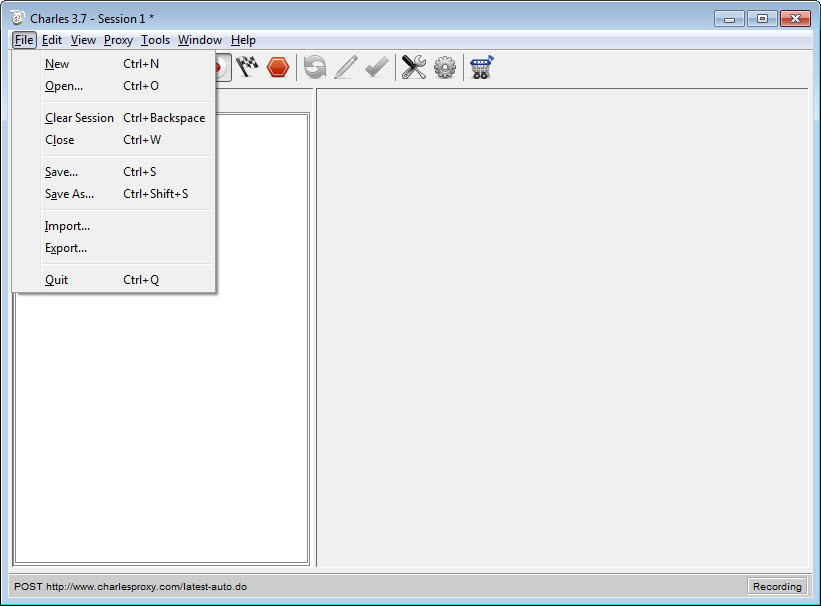This screenshot has height=606, width=821.
Task: Close the Charles window
Action: (x=795, y=19)
